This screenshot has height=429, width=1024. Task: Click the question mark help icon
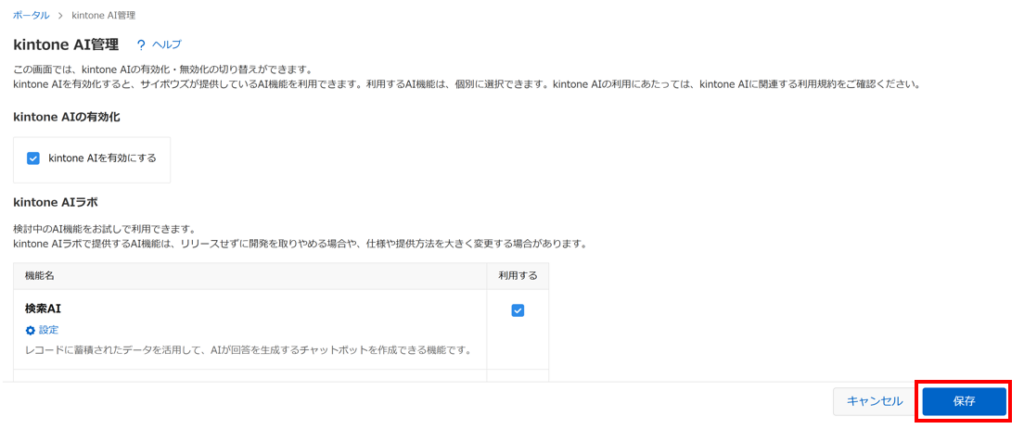click(x=140, y=45)
